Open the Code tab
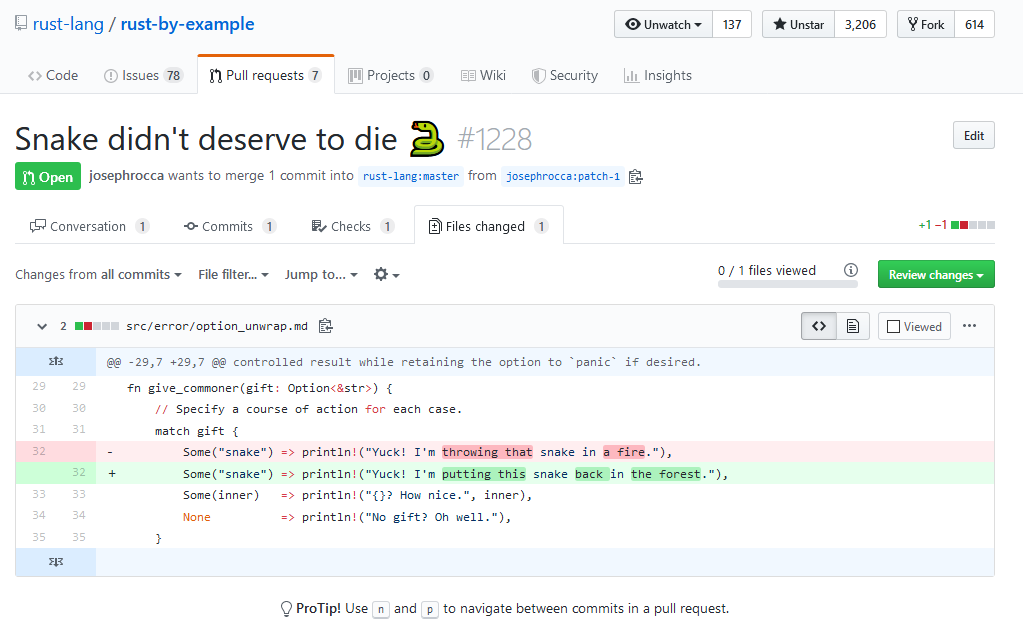 pos(53,76)
